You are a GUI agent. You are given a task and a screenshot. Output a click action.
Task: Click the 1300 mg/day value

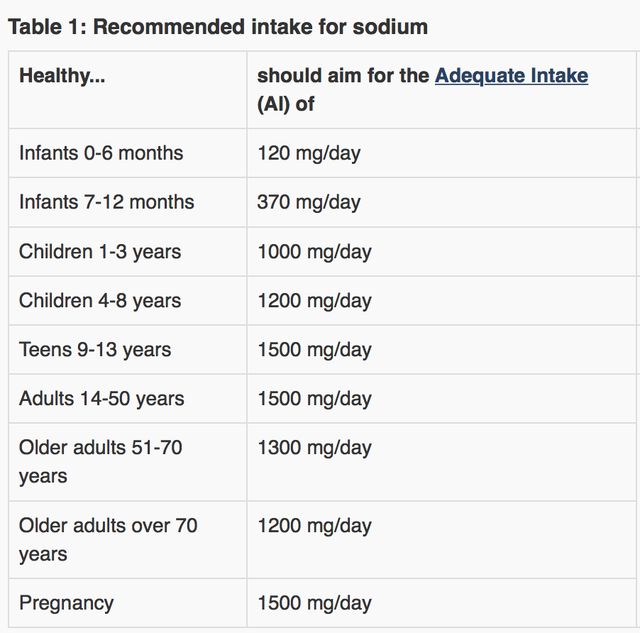tap(314, 447)
